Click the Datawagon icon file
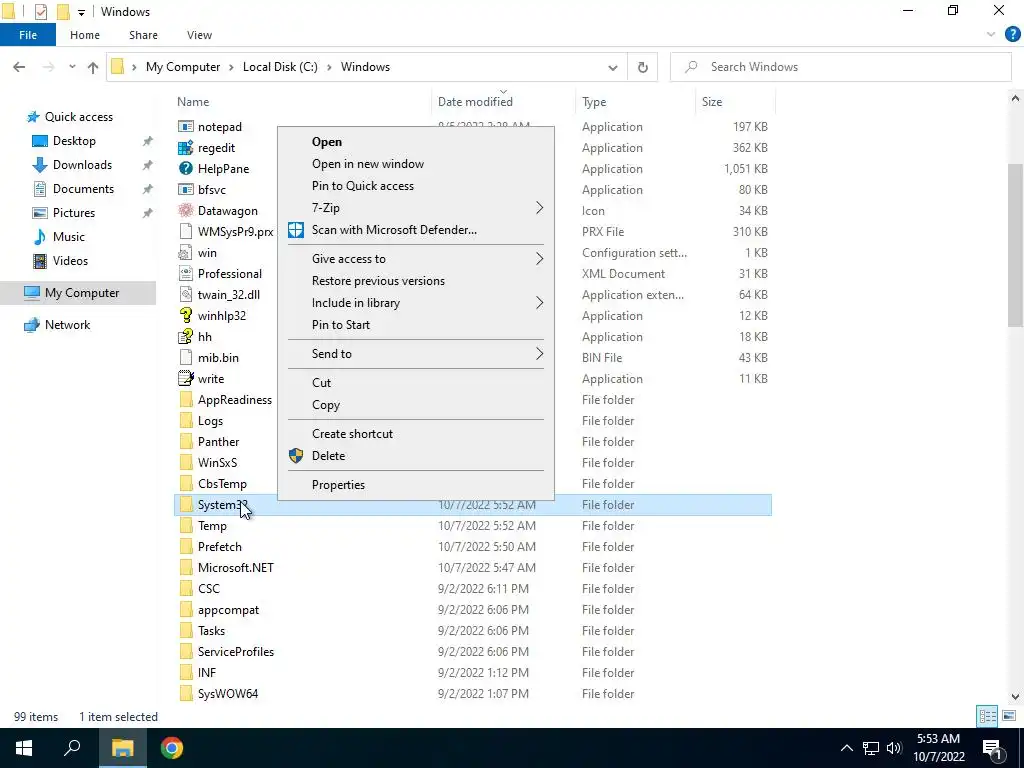This screenshot has width=1024, height=768. 186,210
